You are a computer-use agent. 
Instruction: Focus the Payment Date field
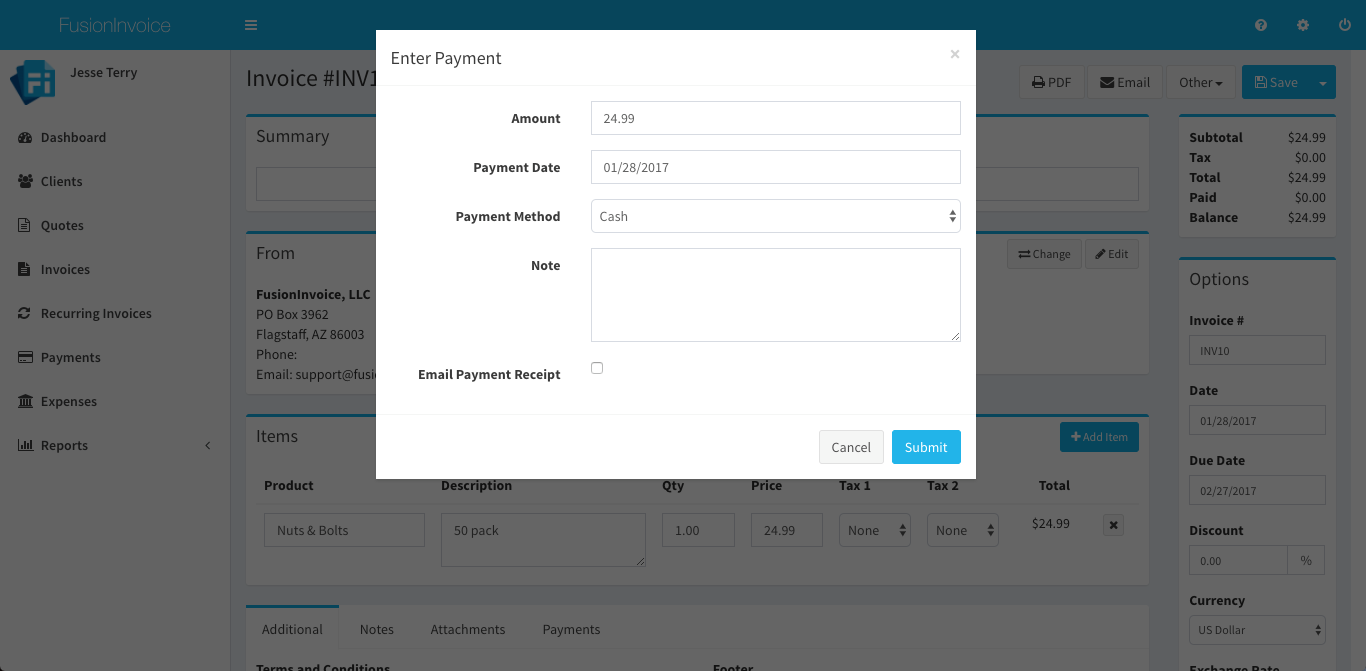pos(775,167)
